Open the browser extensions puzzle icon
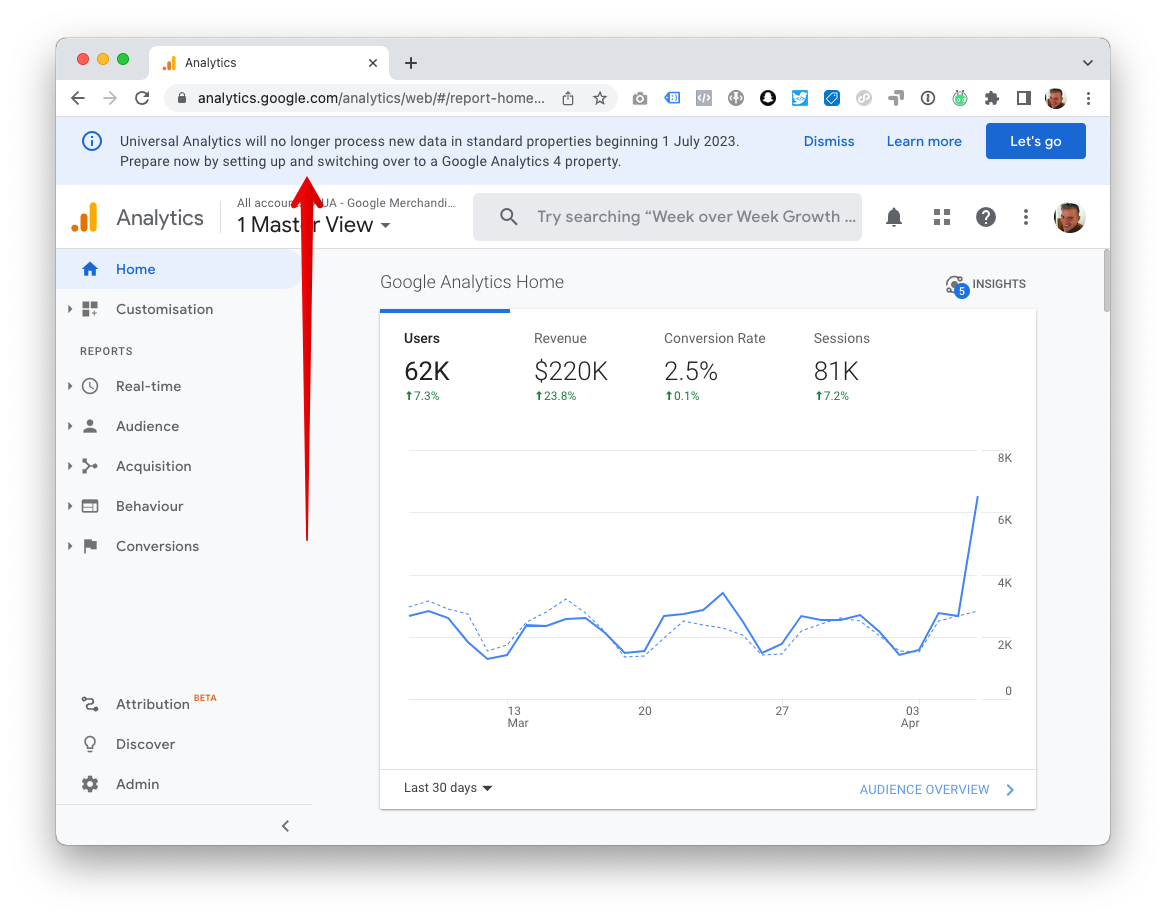The image size is (1166, 919). click(991, 98)
